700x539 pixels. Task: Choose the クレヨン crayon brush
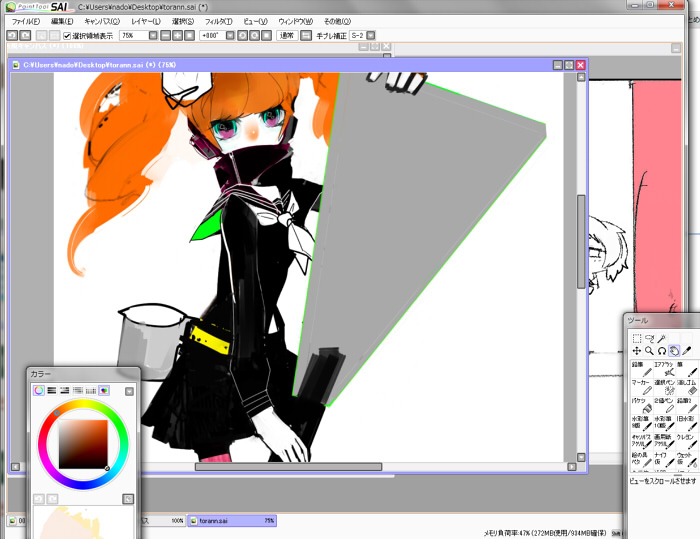pyautogui.click(x=687, y=442)
